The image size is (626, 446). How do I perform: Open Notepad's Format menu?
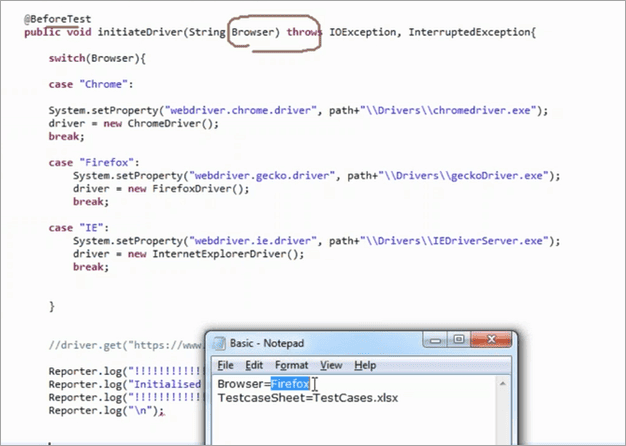[291, 365]
